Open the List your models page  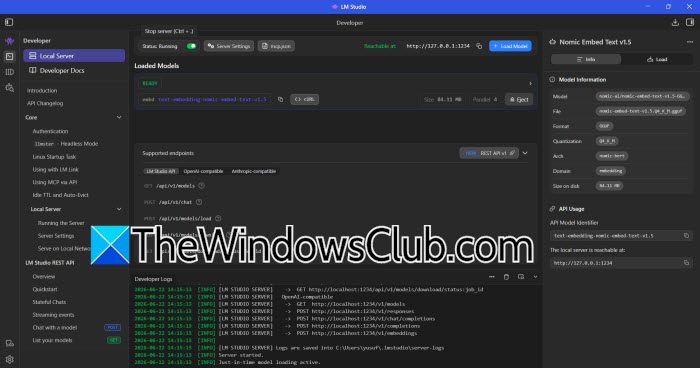tap(52, 340)
